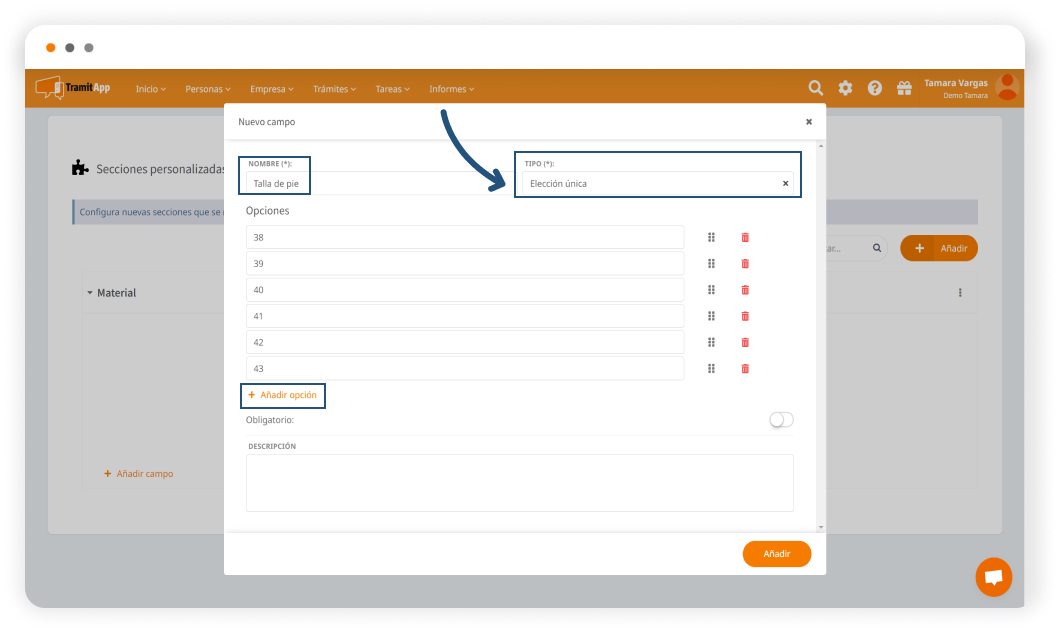This screenshot has height=633, width=1061.
Task: Clear the Elección única selection
Action: tap(785, 184)
